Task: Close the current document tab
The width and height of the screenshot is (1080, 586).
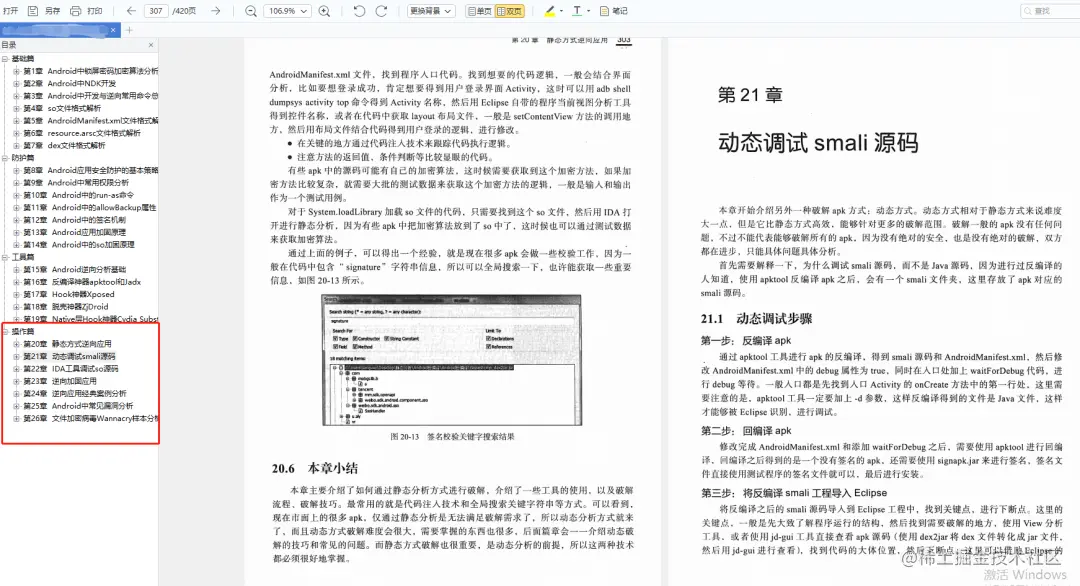Action: tap(113, 30)
